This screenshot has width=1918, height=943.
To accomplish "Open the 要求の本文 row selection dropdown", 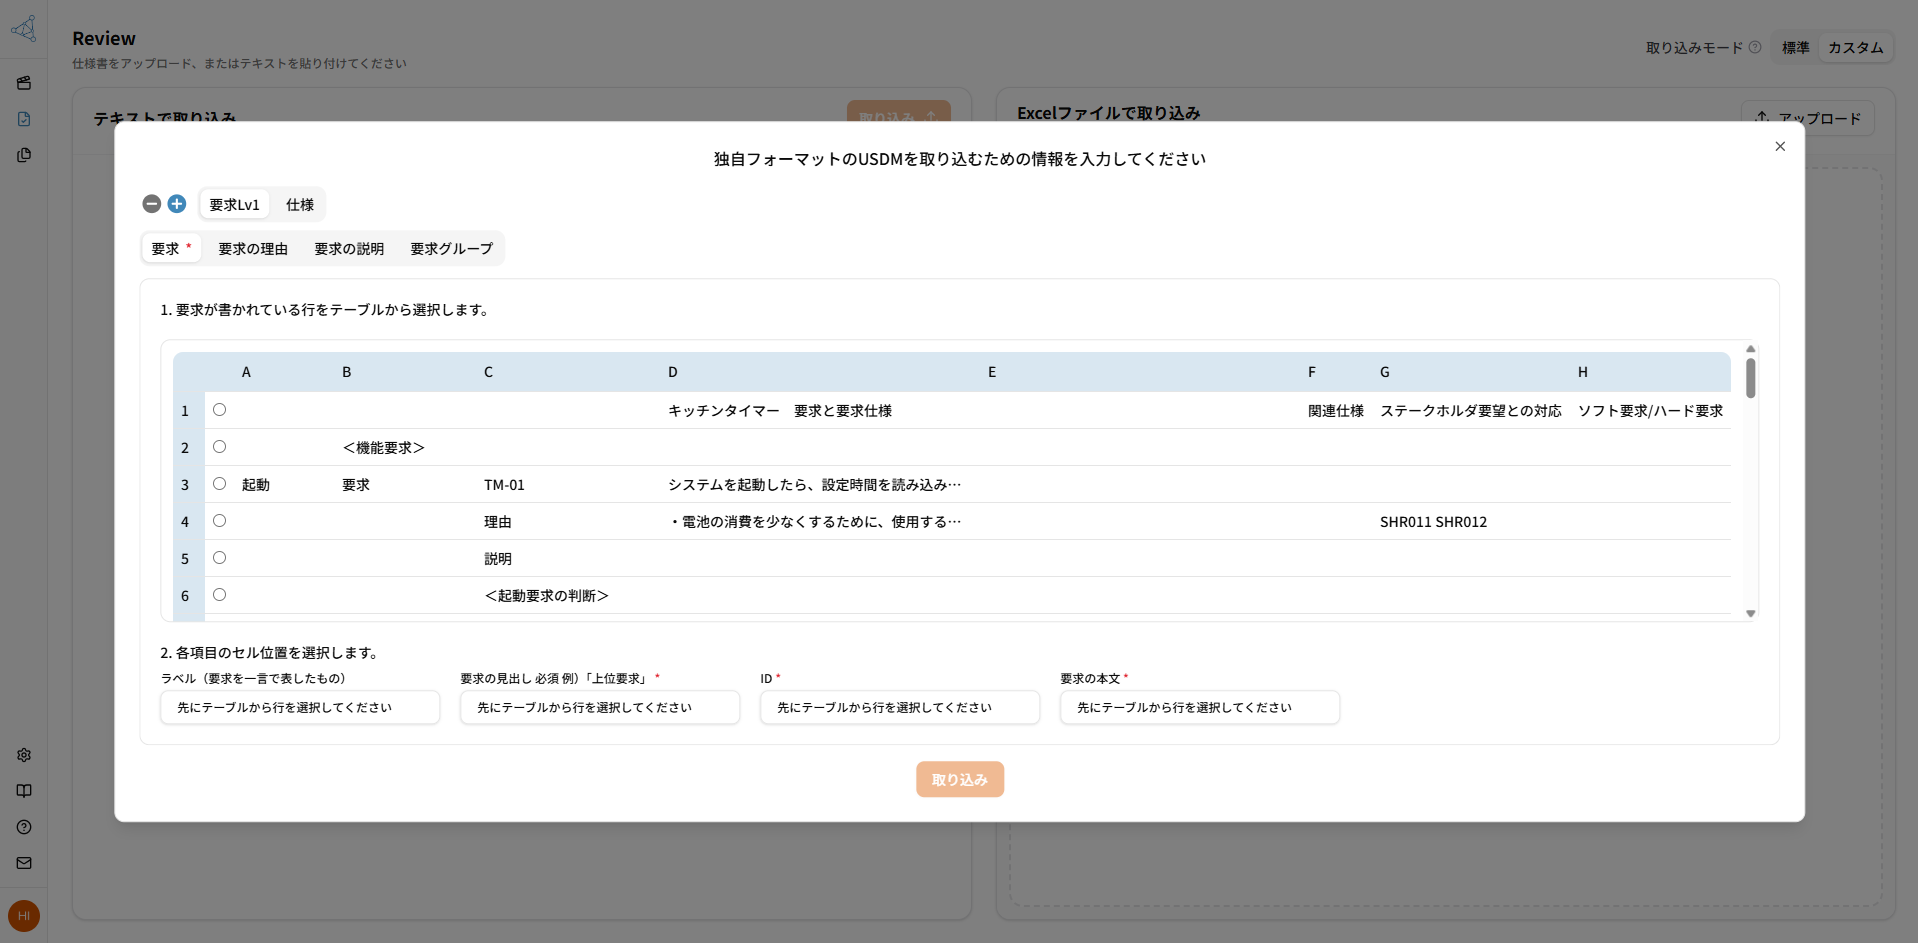I will [x=1199, y=707].
